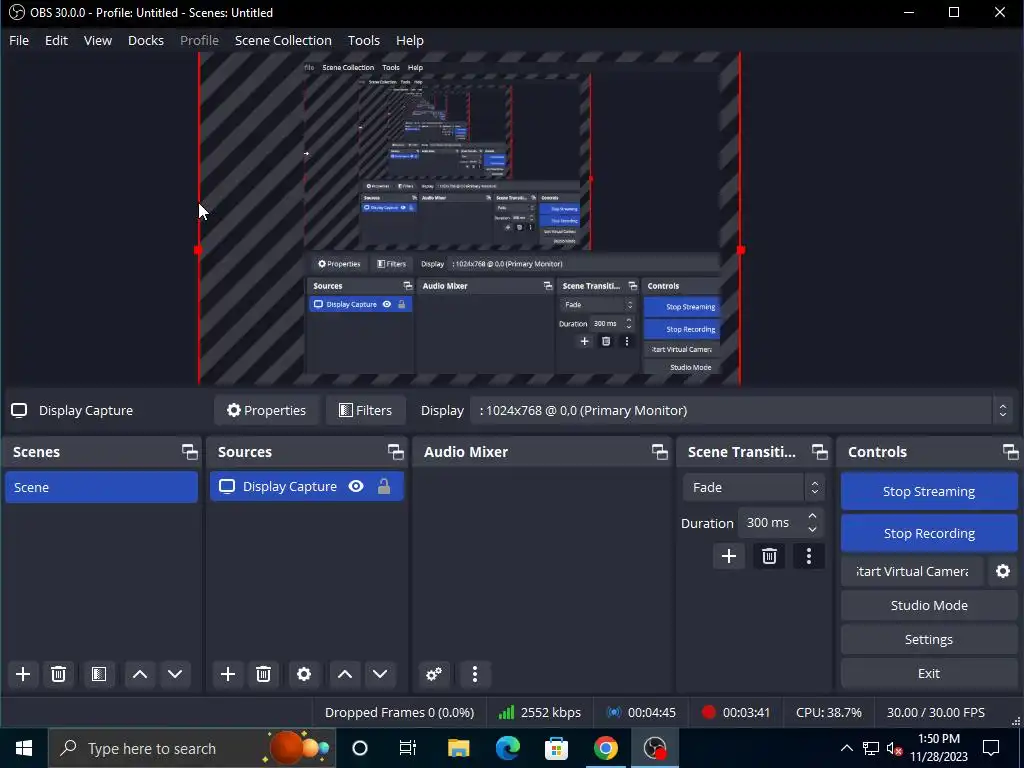The image size is (1024, 768).
Task: Move scene down arrow in Scenes dock
Action: (175, 674)
